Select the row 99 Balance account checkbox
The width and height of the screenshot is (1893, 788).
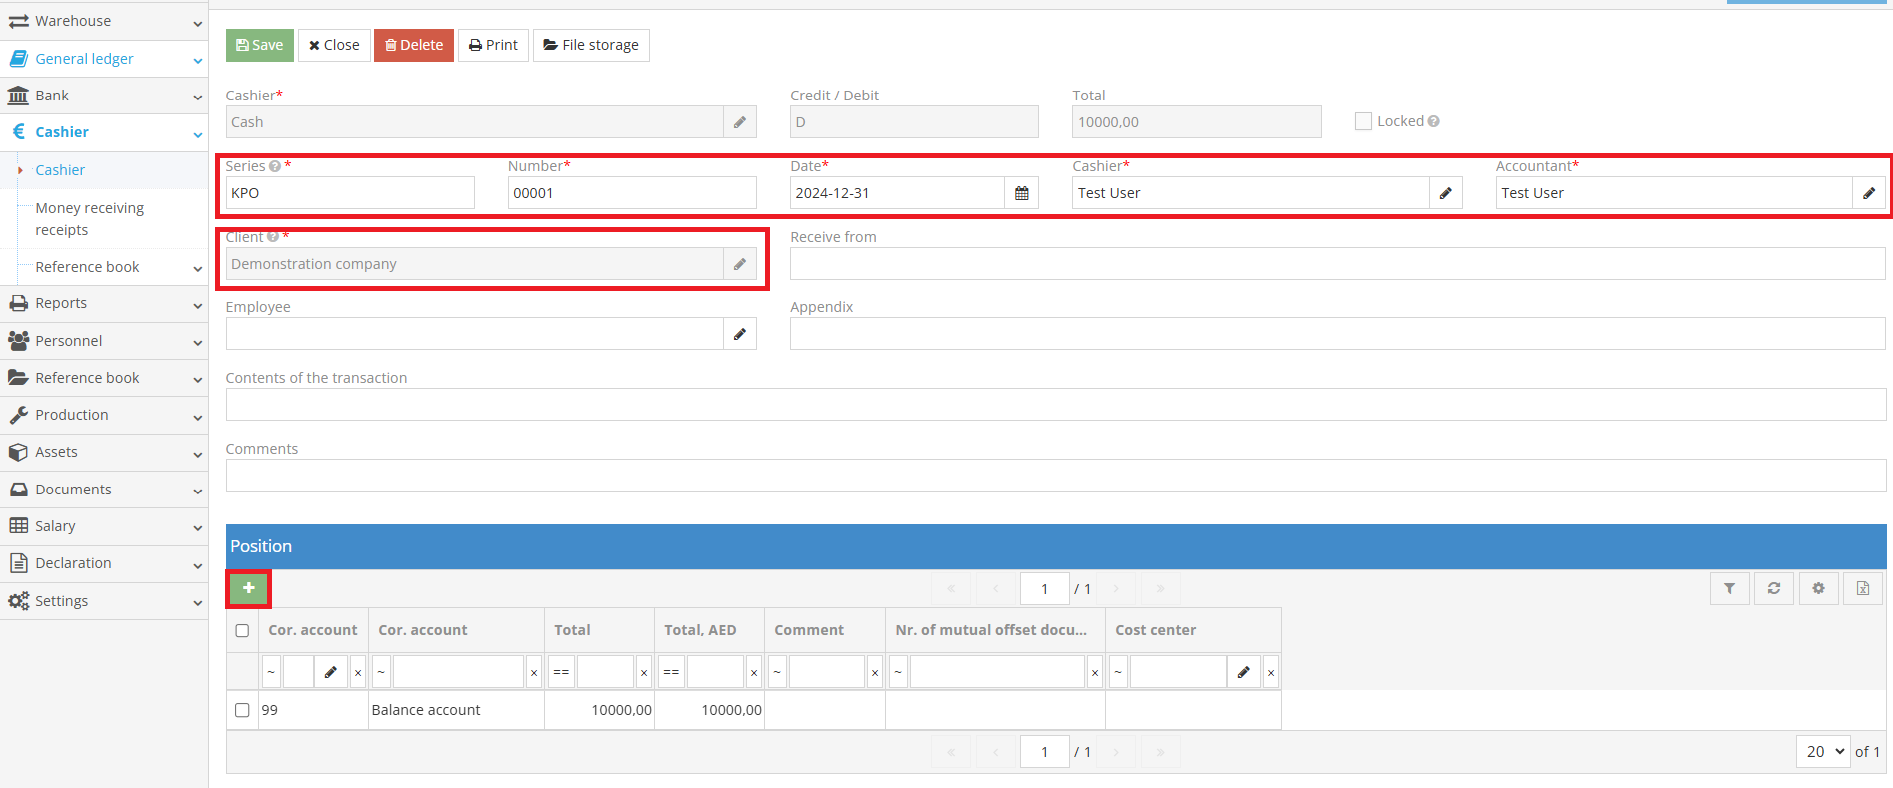[242, 710]
